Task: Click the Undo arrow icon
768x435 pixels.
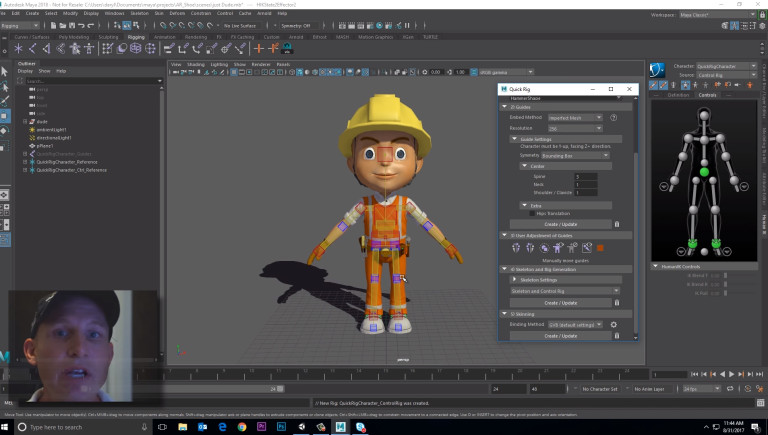Action: pyautogui.click(x=81, y=25)
